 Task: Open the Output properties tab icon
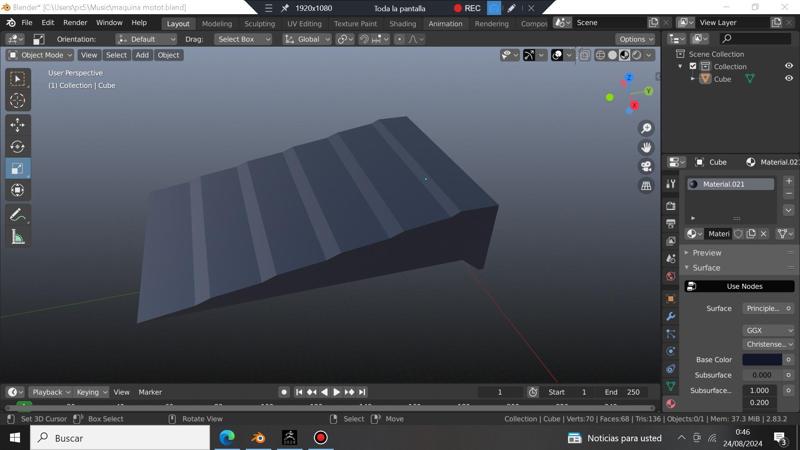click(671, 223)
